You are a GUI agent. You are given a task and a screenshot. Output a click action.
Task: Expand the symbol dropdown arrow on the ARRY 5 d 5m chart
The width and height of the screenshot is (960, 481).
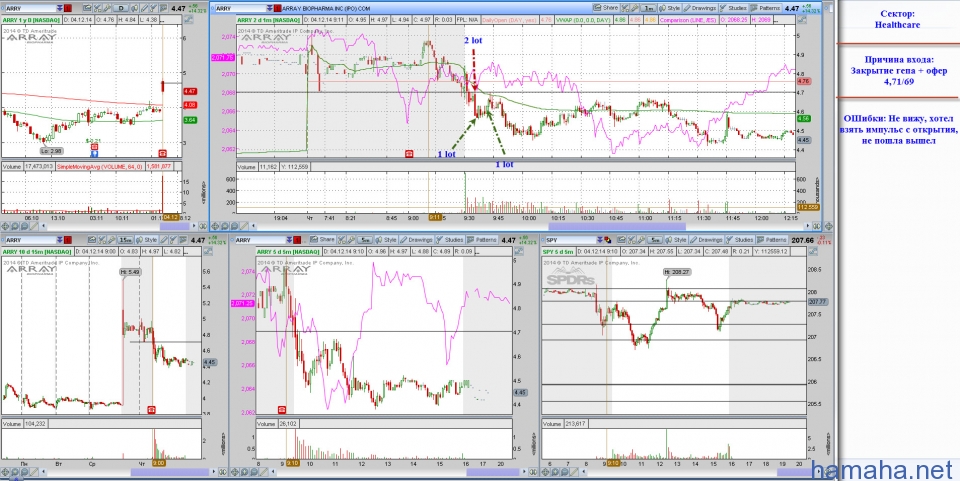coord(289,240)
